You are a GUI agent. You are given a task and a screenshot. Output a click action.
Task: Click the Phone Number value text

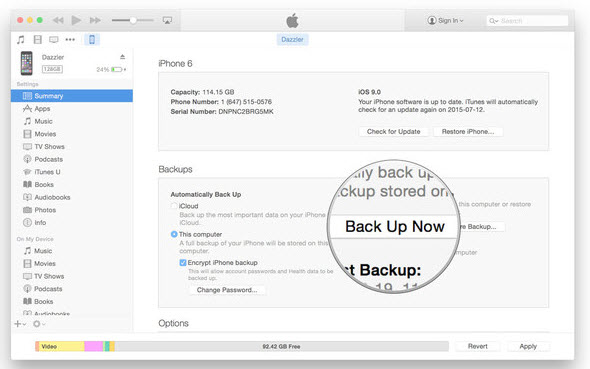coord(246,102)
